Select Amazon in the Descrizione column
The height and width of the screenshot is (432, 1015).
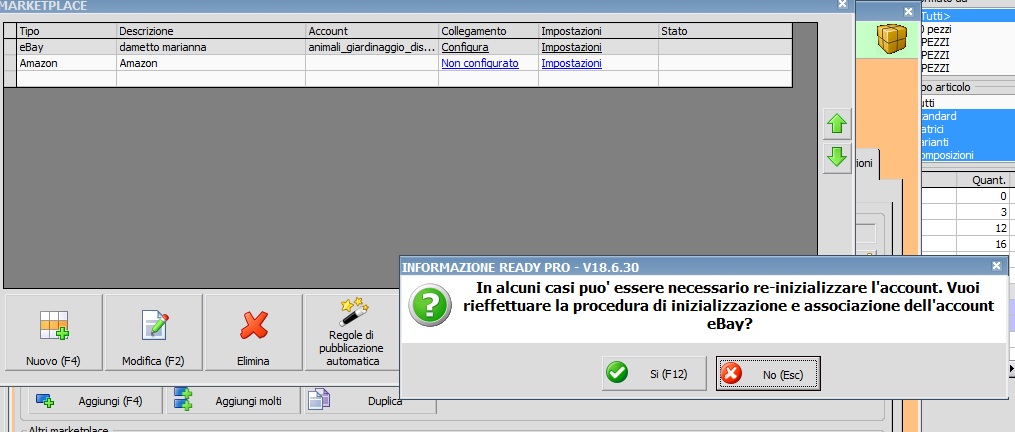(x=211, y=63)
